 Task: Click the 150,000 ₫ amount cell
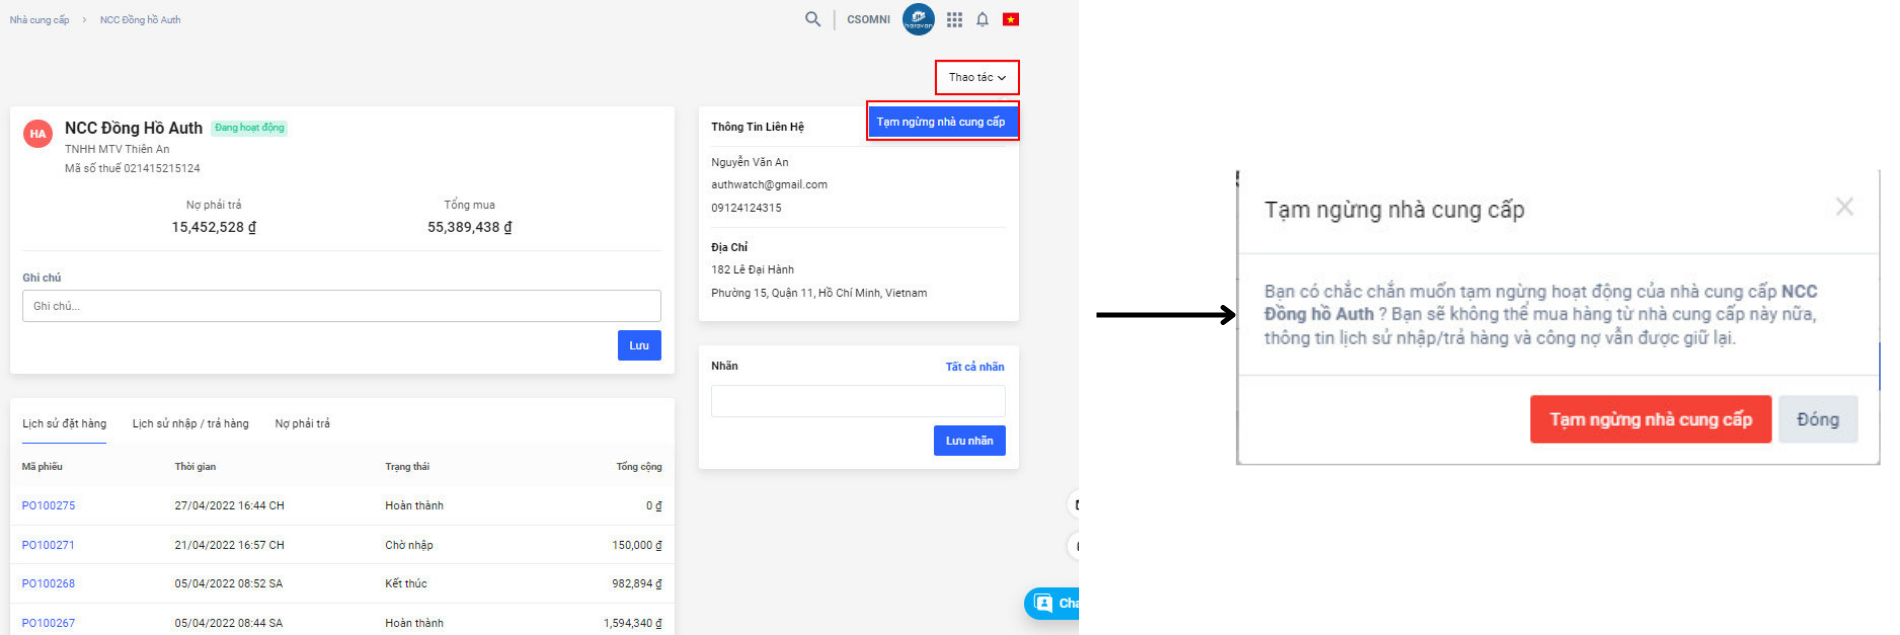pyautogui.click(x=637, y=545)
